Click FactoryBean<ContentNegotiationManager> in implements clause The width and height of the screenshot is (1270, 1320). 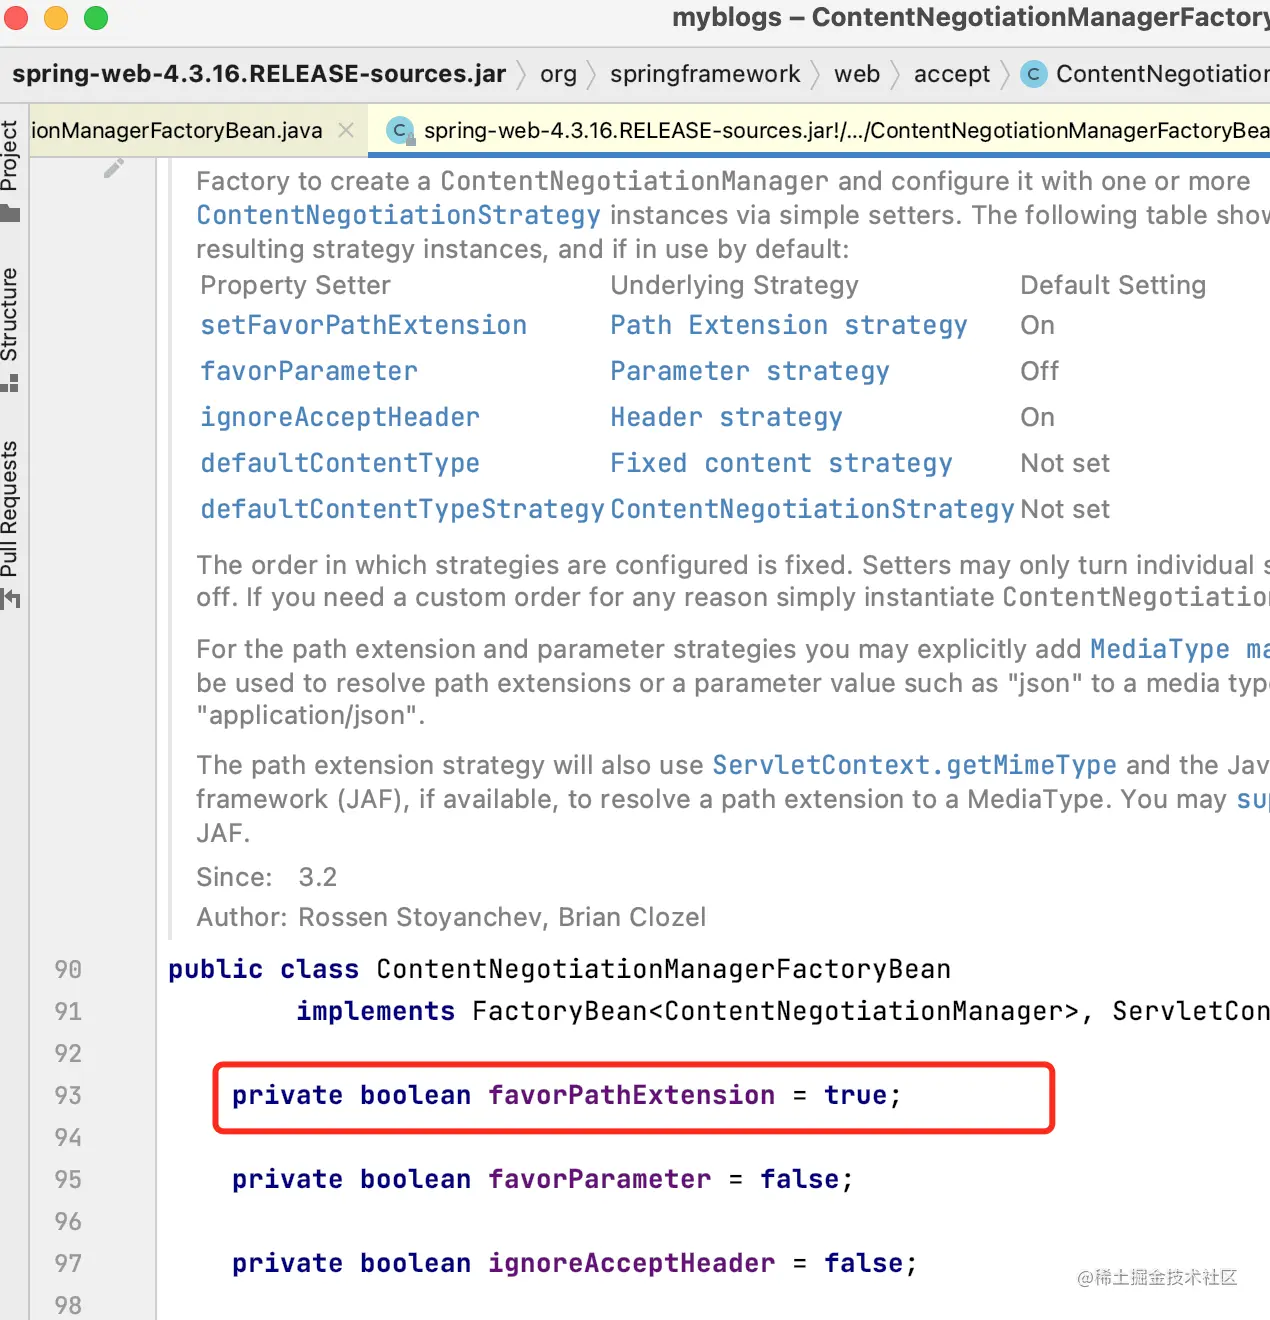pyautogui.click(x=775, y=1011)
